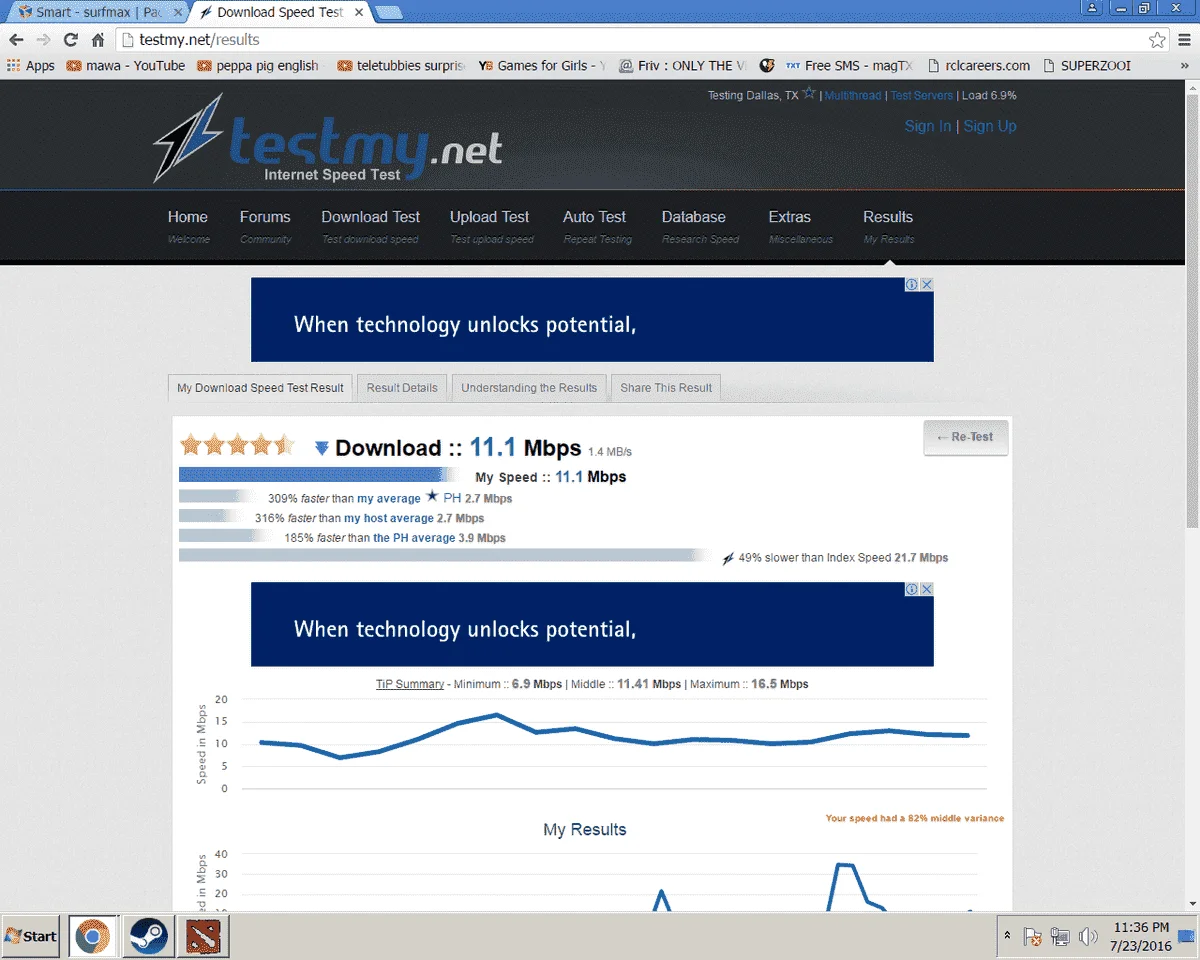The image size is (1200, 960).
Task: Close the top banner ad
Action: tap(927, 284)
